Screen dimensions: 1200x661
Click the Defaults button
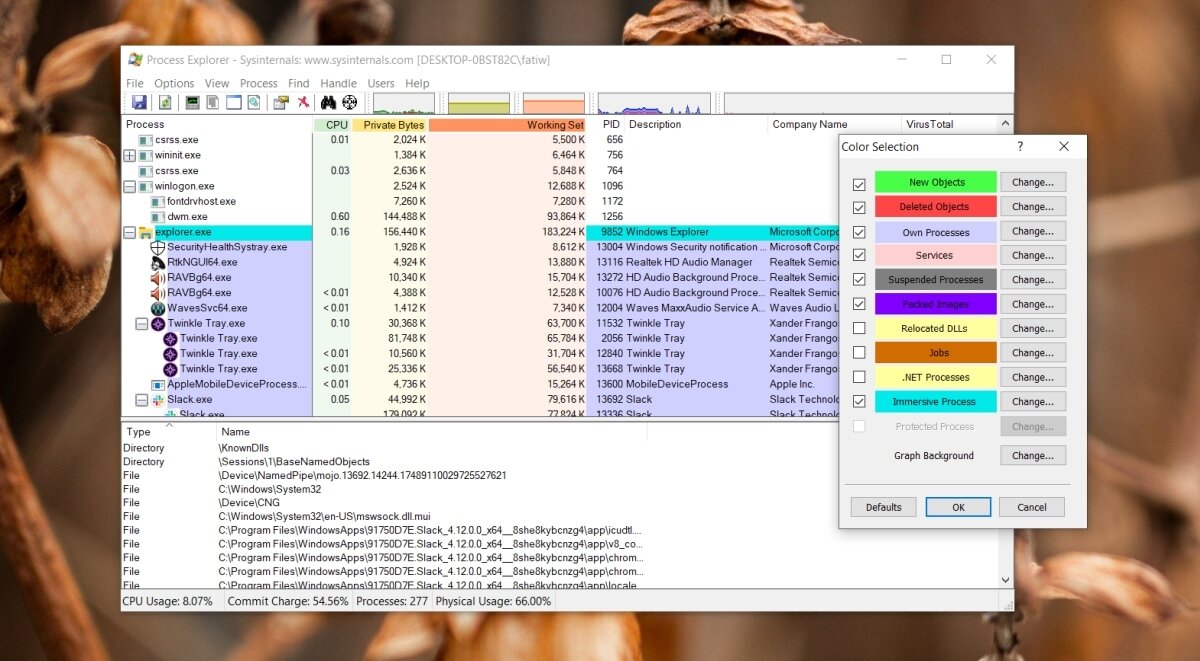pyautogui.click(x=883, y=507)
